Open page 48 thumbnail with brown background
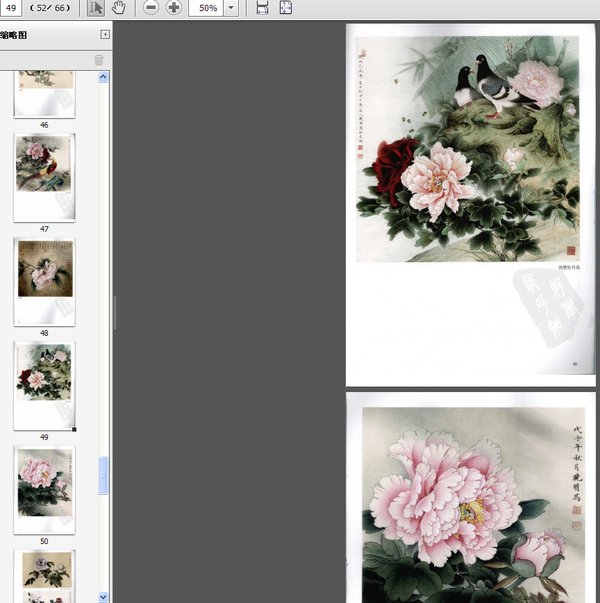The image size is (600, 603). (44, 282)
